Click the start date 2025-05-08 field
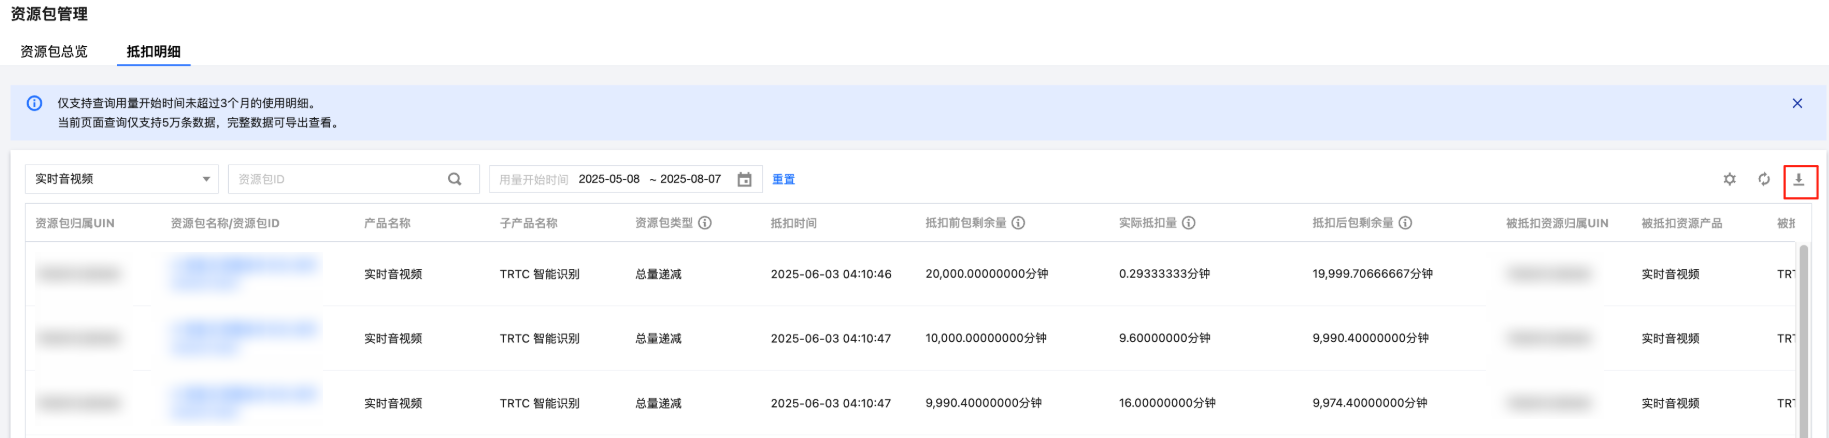 tap(608, 180)
